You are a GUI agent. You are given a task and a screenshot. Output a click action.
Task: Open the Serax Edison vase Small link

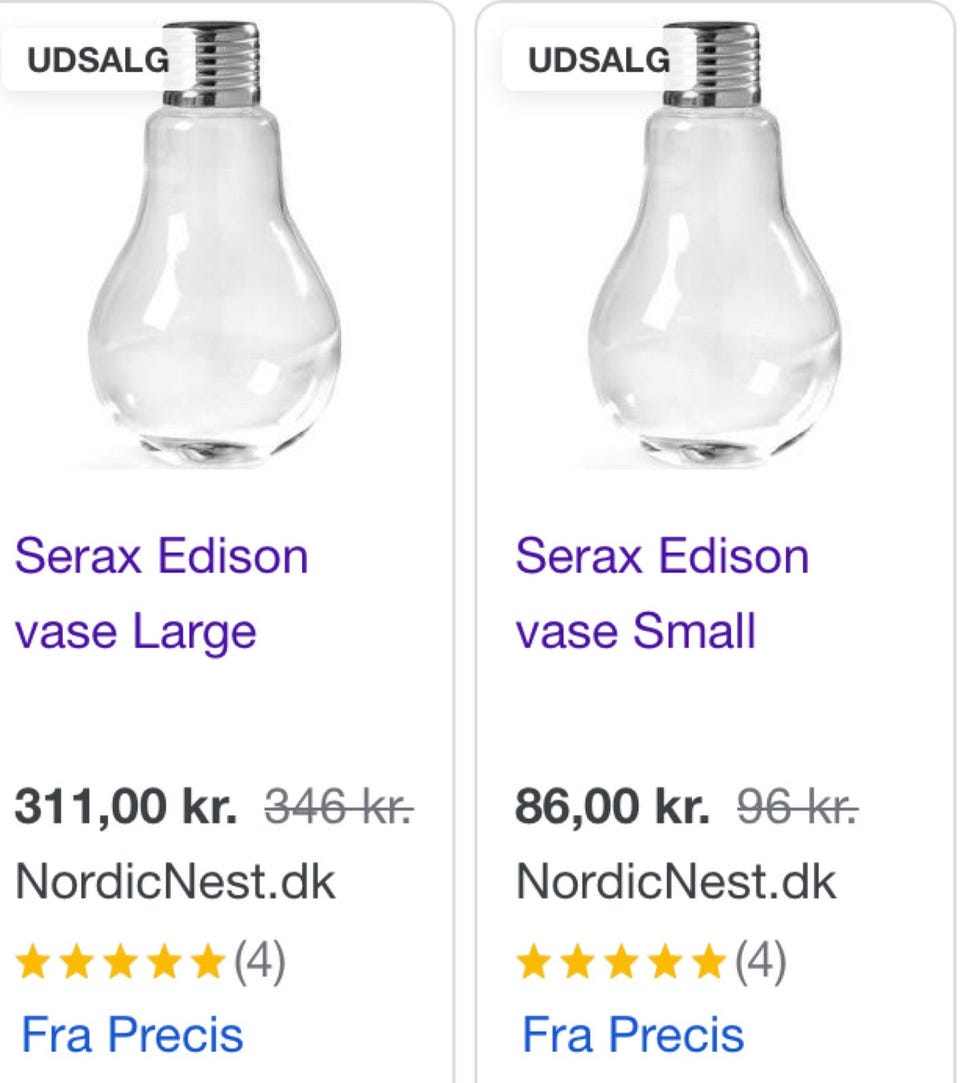coord(661,593)
